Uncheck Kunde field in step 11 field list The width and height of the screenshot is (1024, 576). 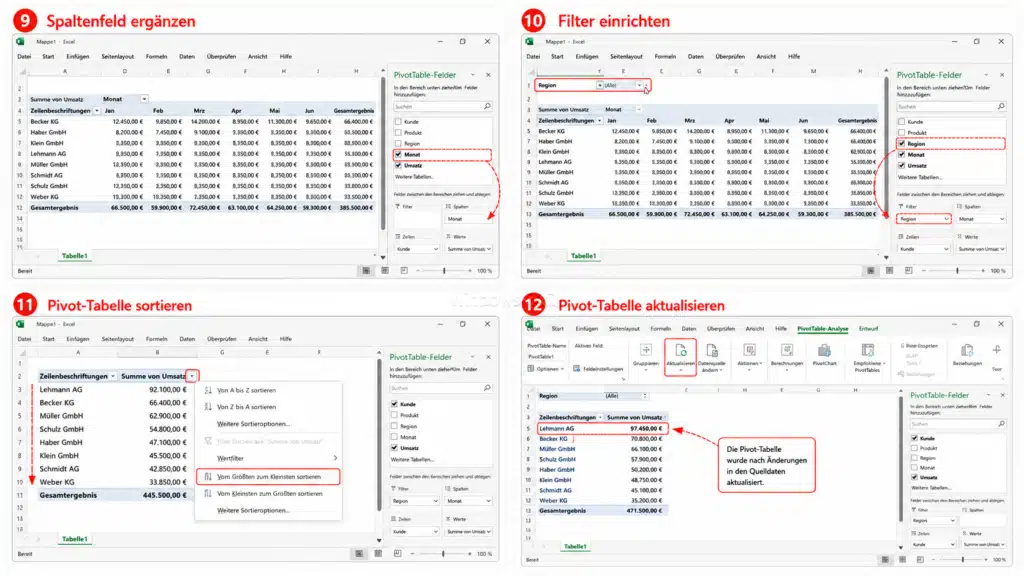(x=394, y=404)
